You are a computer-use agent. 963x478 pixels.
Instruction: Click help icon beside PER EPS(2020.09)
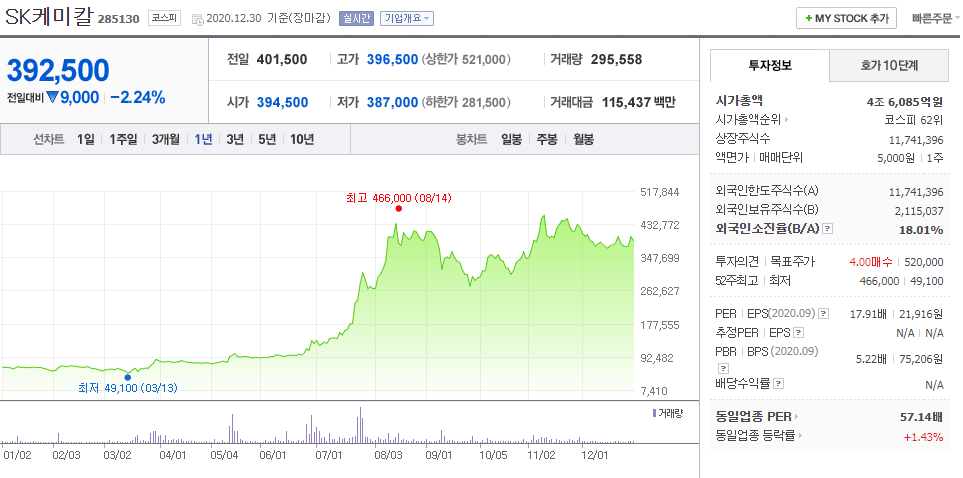(x=824, y=313)
